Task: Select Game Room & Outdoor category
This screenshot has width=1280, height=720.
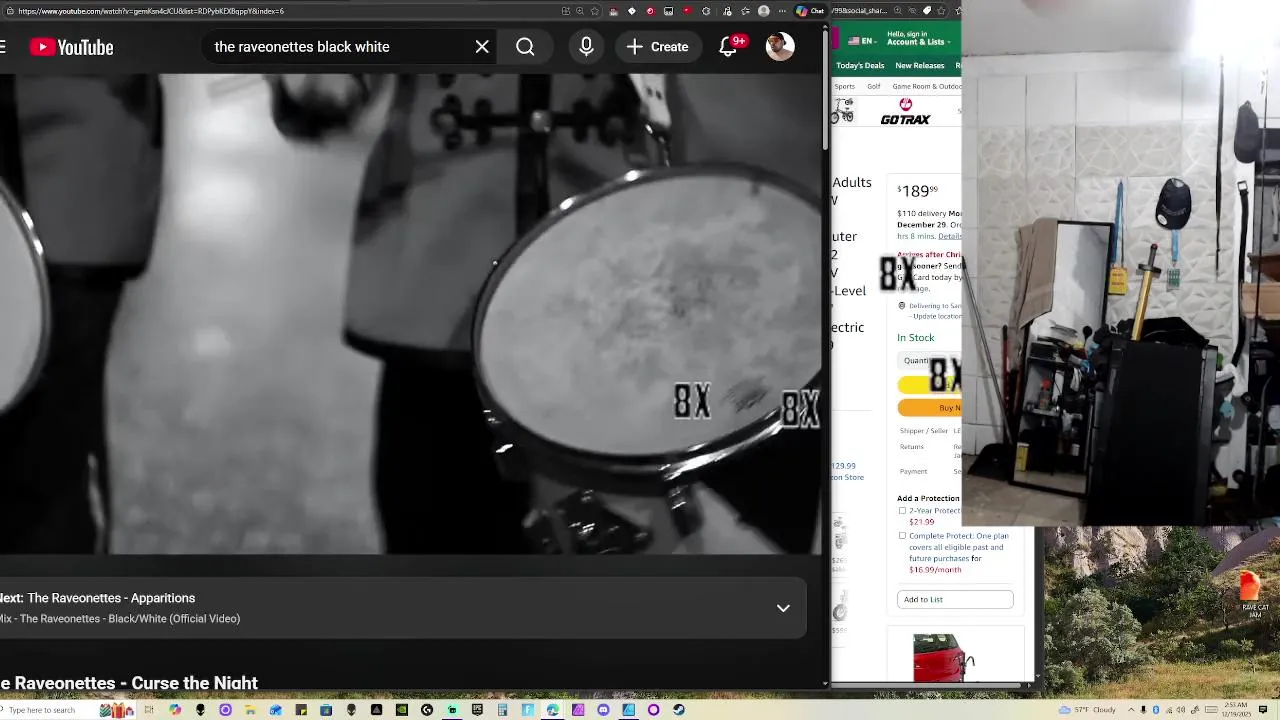Action: (927, 86)
